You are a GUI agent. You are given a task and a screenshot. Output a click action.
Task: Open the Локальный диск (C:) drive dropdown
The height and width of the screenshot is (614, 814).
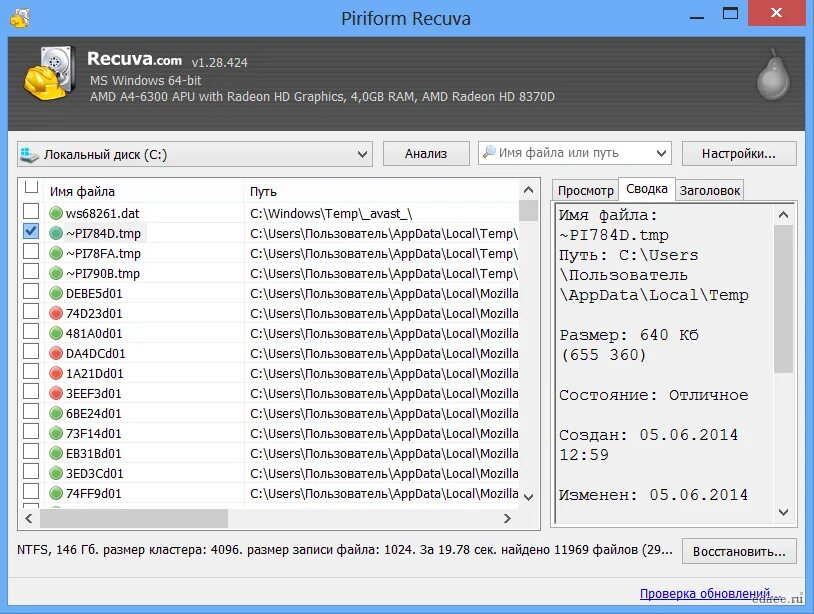pyautogui.click(x=195, y=154)
